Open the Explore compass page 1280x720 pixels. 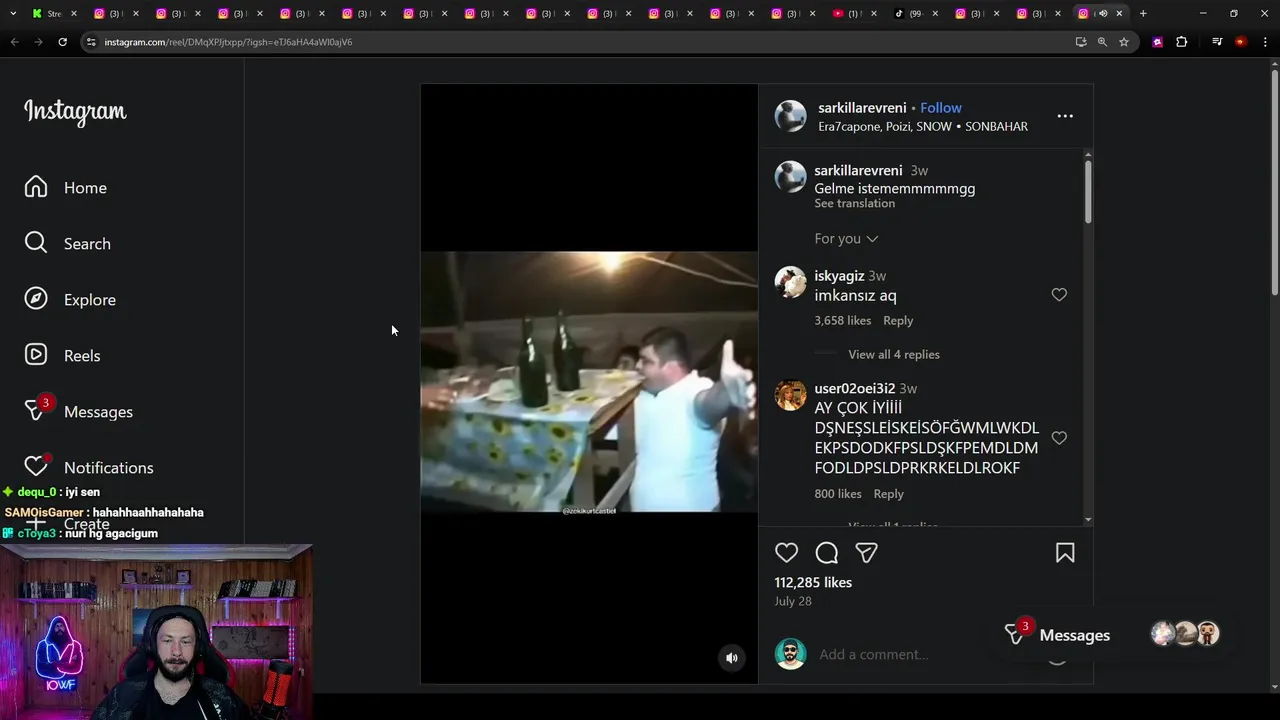pos(70,300)
